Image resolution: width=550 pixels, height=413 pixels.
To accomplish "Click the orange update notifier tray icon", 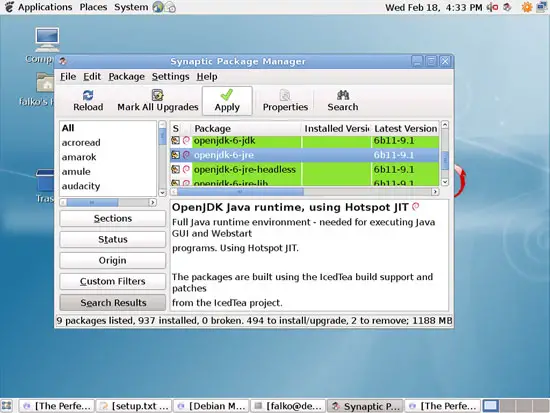I will [527, 7].
